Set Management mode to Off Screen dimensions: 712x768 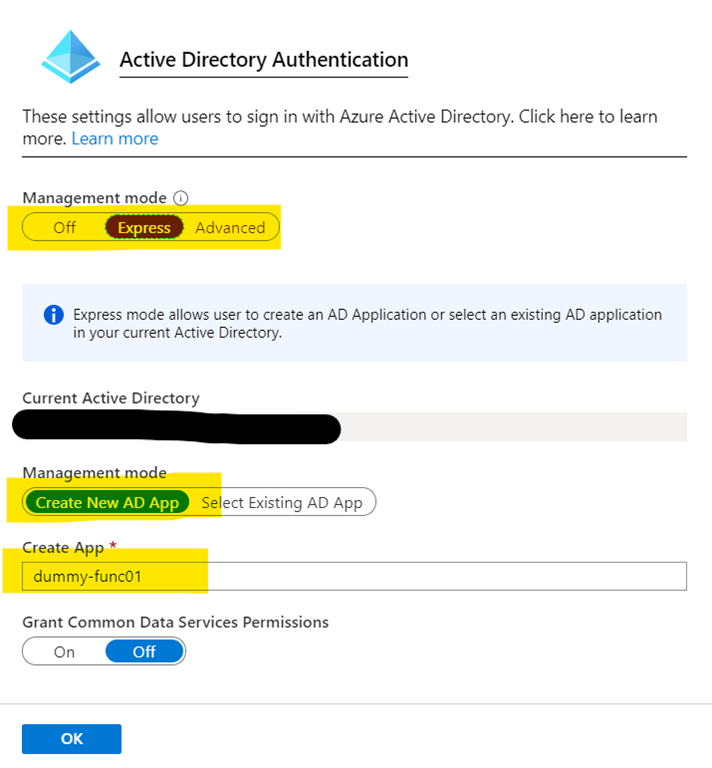point(65,228)
